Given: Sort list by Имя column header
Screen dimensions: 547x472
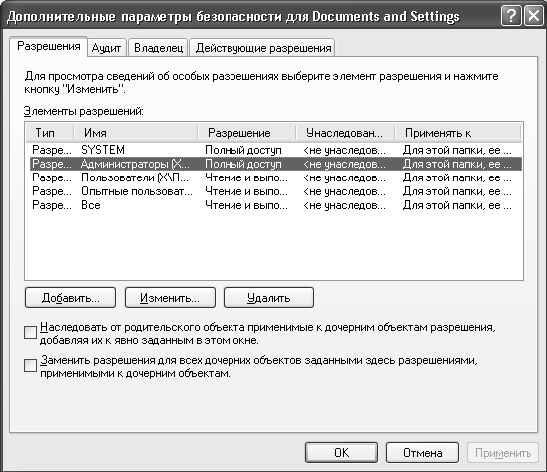Looking at the screenshot, I should click(136, 133).
